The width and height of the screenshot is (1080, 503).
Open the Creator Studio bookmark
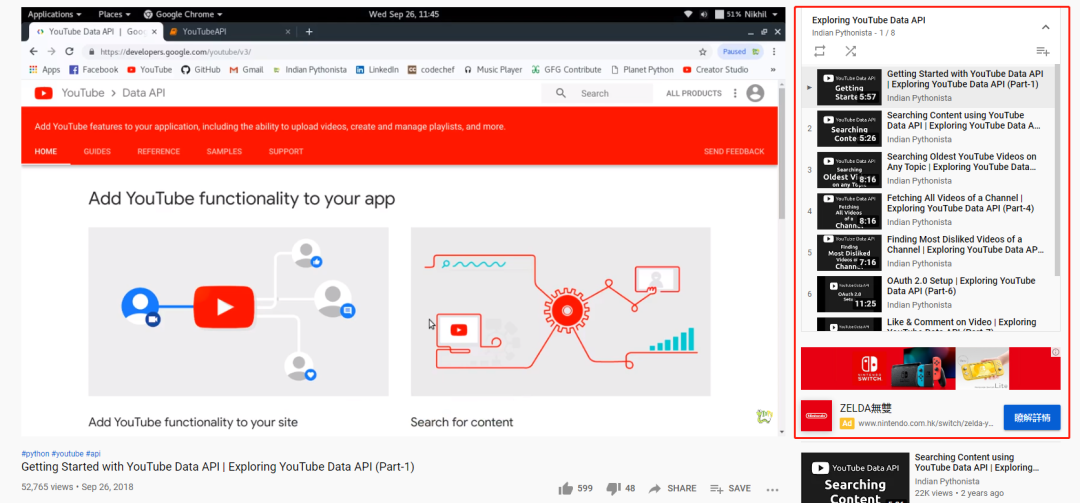[x=716, y=70]
